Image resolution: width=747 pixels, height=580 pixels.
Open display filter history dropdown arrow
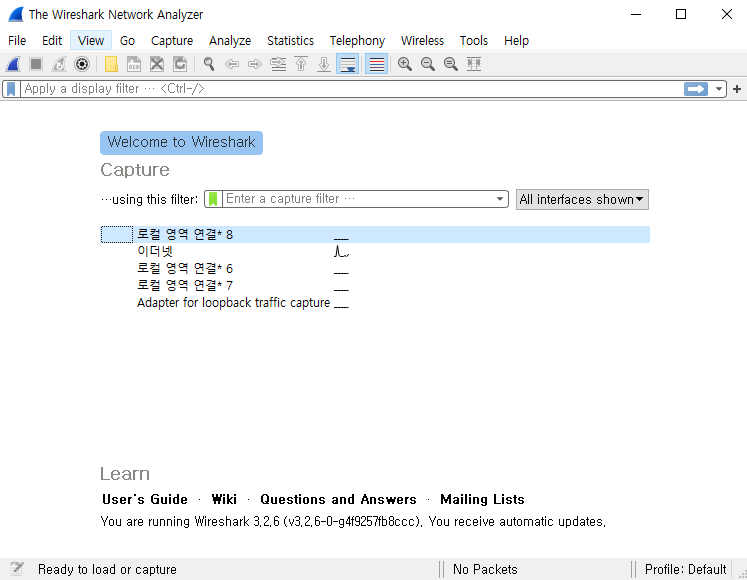pos(718,89)
